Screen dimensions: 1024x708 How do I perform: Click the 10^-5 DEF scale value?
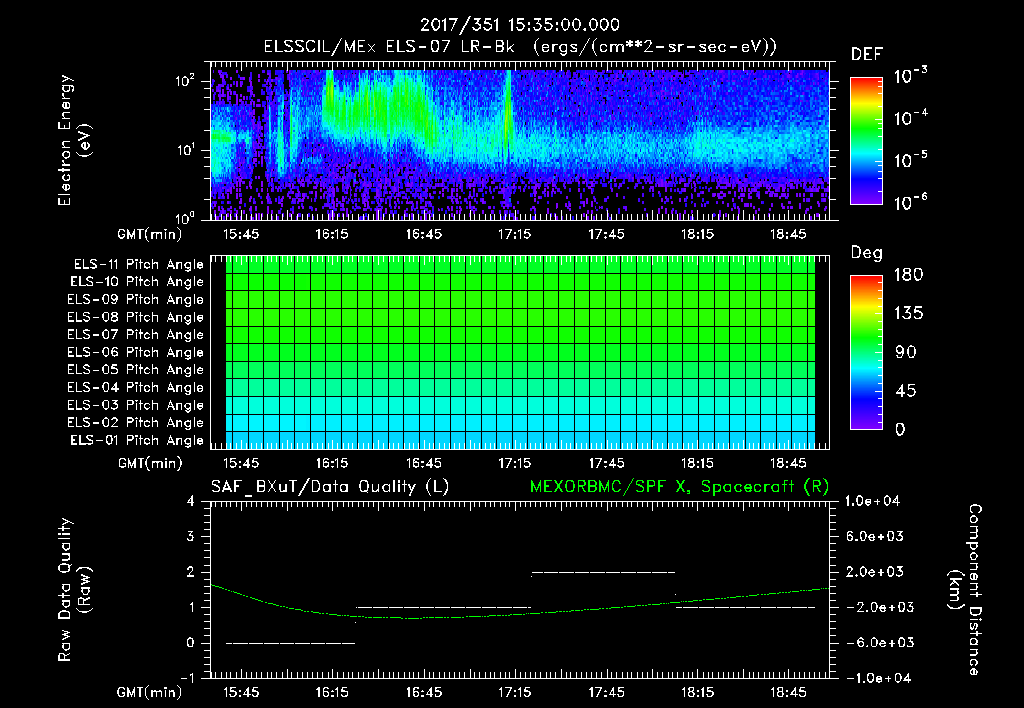point(910,160)
